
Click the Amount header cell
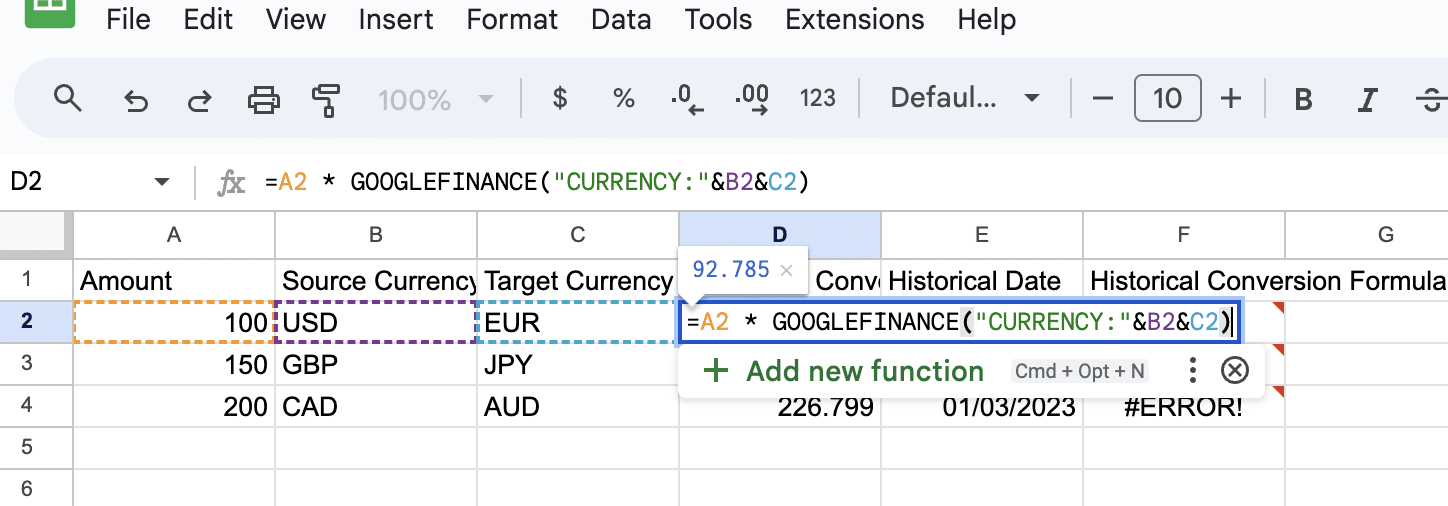174,281
